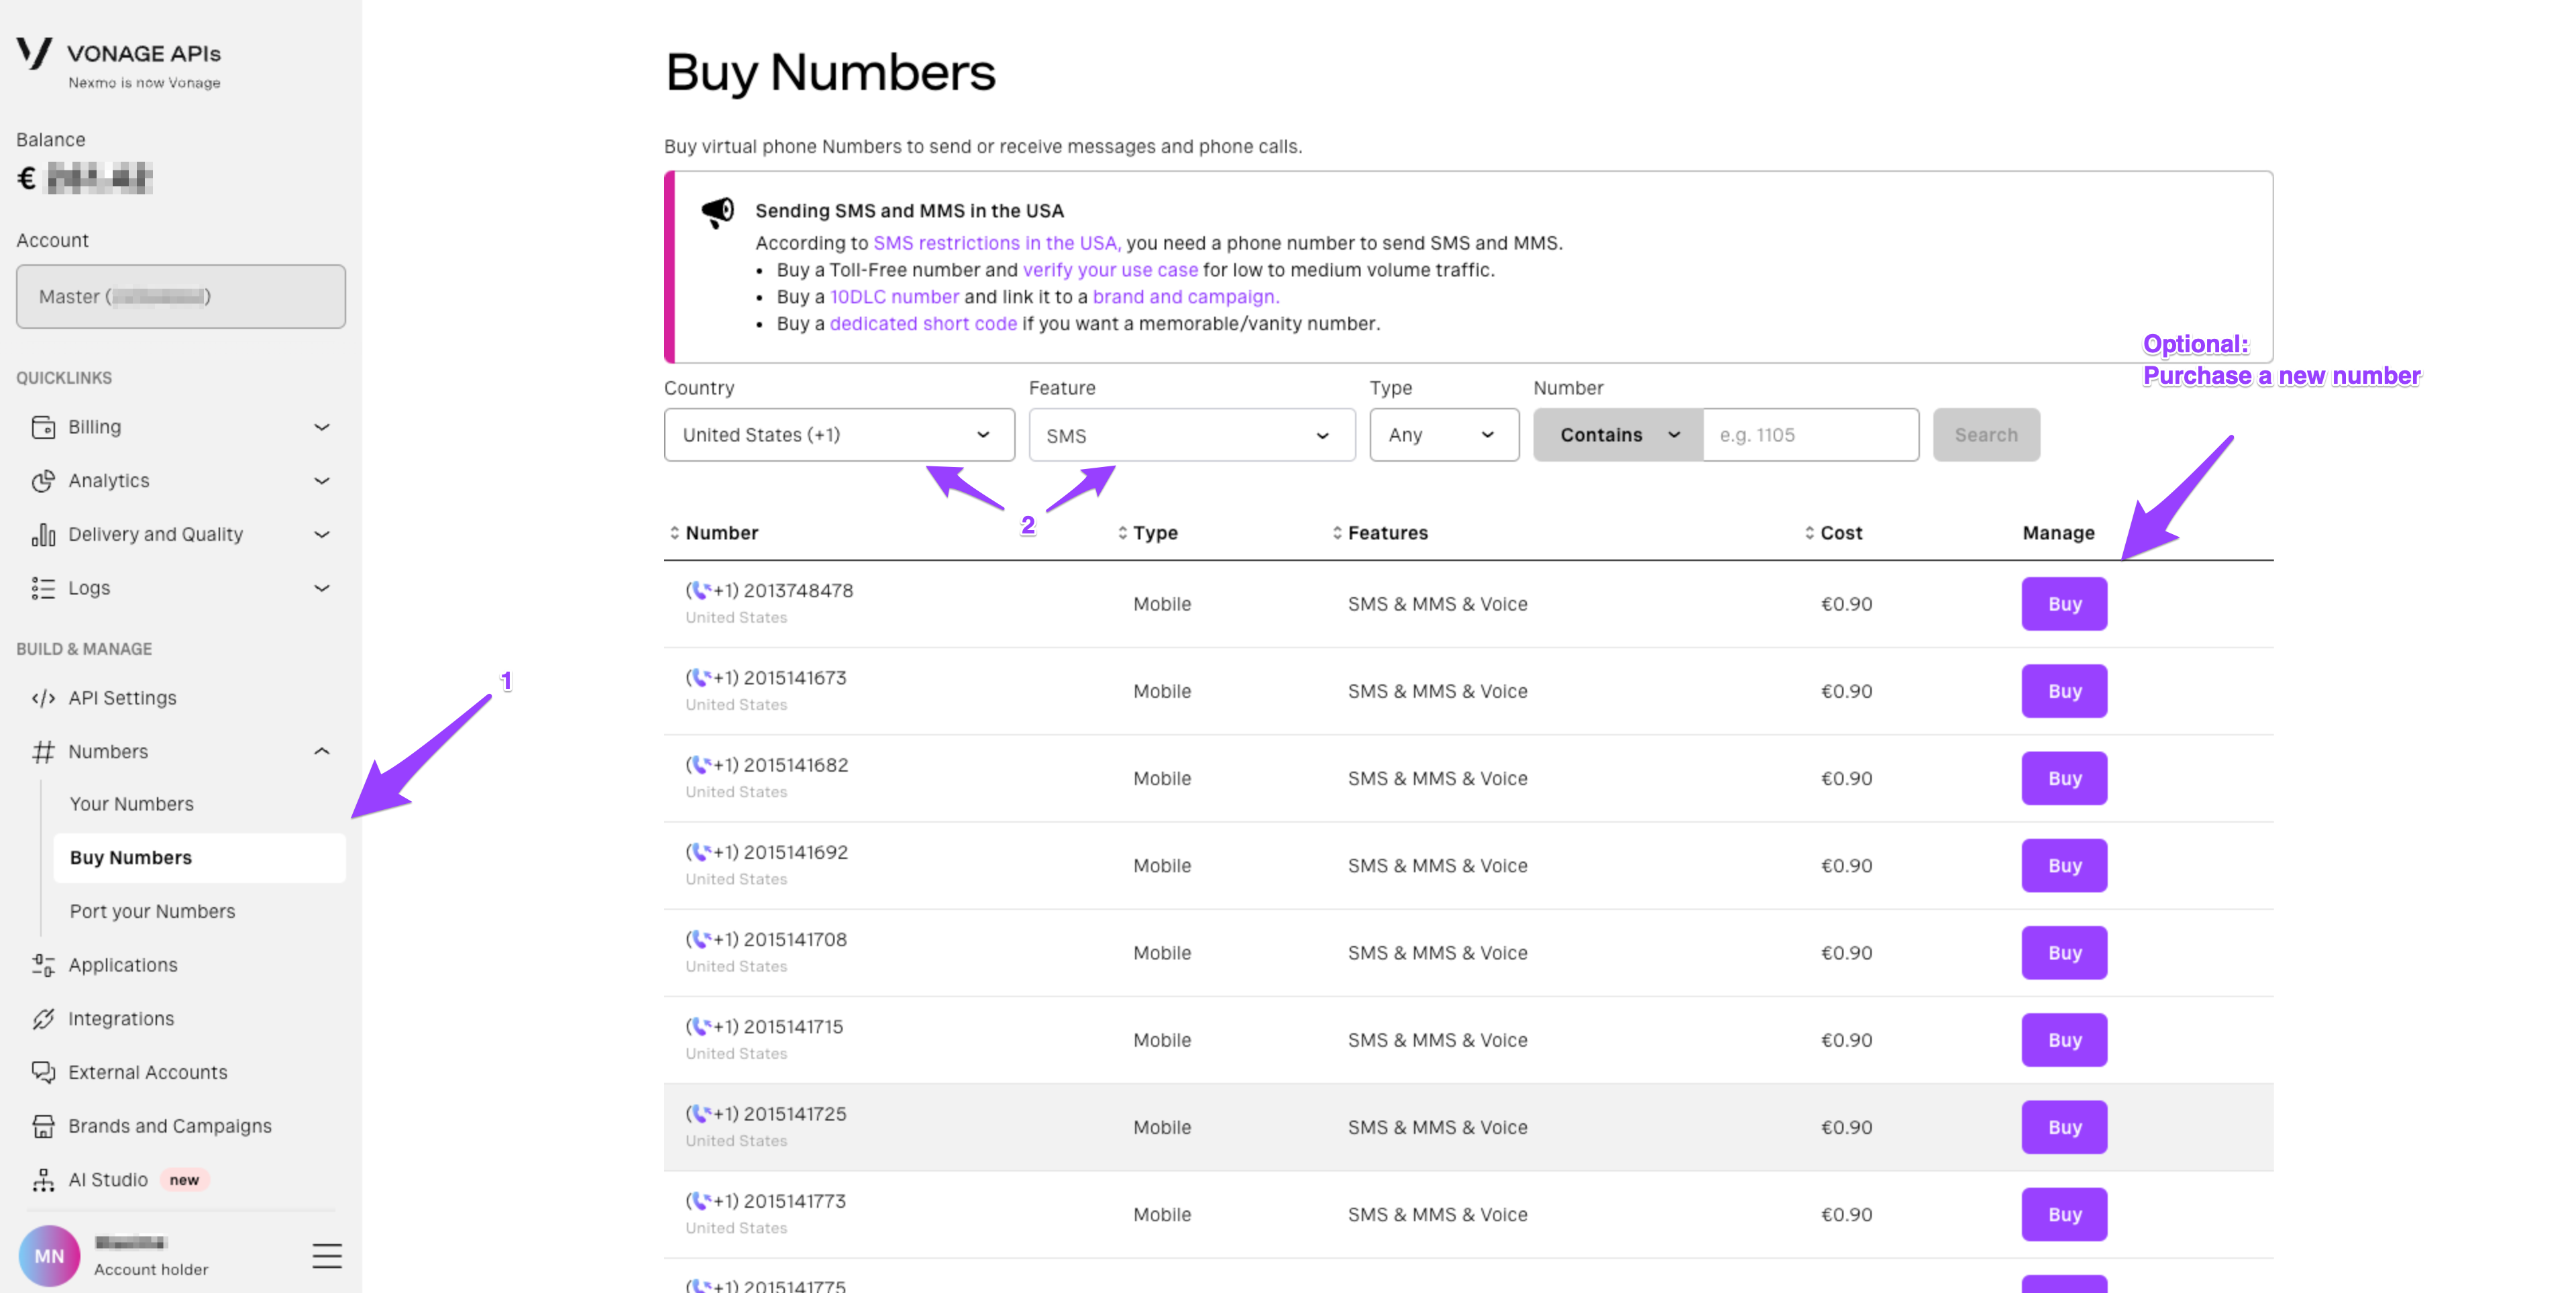Buy the number 2013748478
This screenshot has height=1293, width=2576.
[2064, 604]
